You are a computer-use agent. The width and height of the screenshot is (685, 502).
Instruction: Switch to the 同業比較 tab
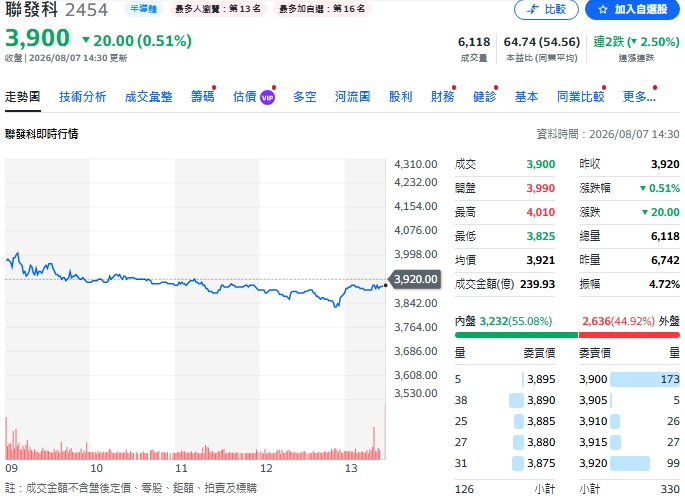coord(581,97)
